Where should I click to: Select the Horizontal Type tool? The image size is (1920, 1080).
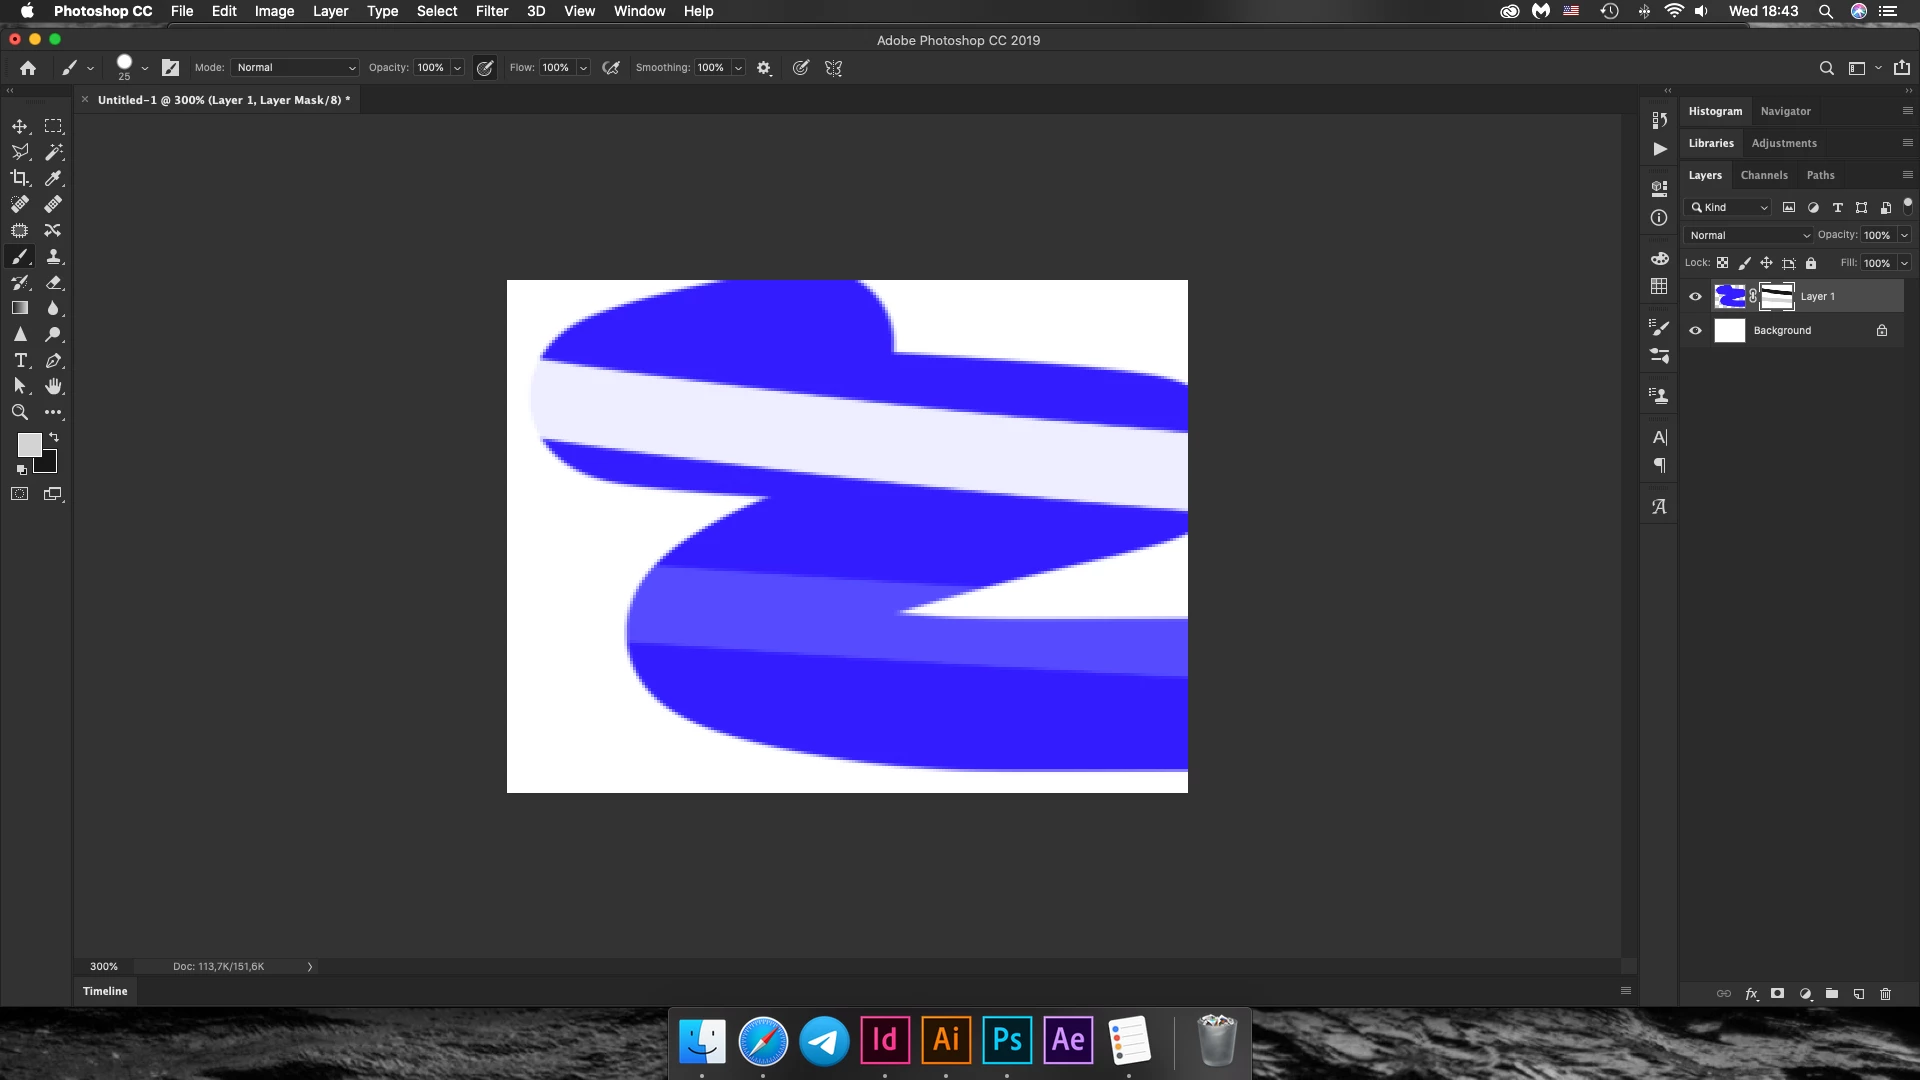(x=20, y=361)
